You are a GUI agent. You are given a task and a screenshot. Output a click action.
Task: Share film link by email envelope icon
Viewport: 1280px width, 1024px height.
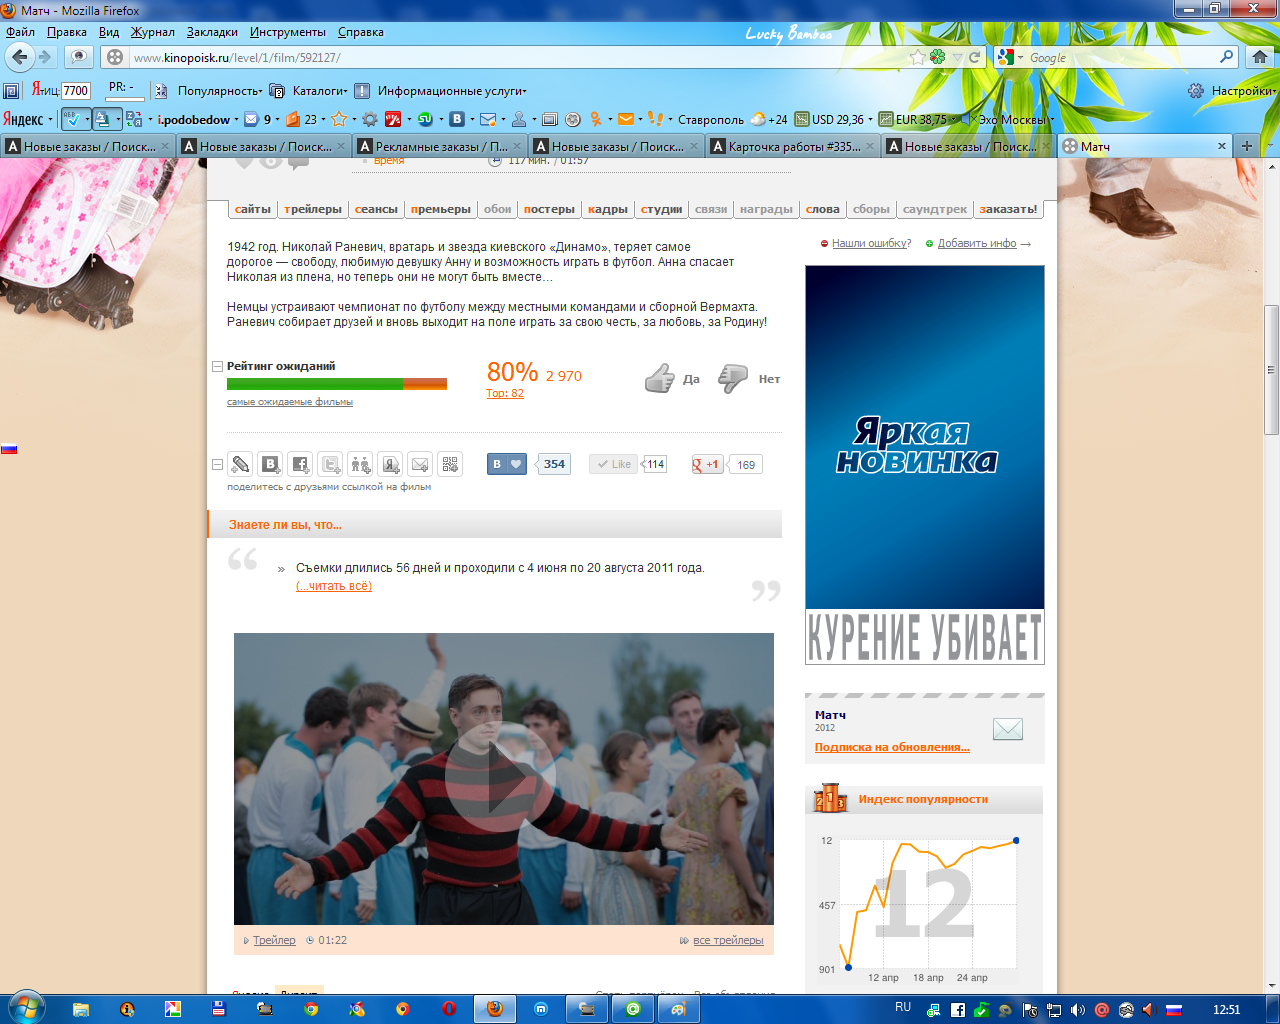[420, 464]
